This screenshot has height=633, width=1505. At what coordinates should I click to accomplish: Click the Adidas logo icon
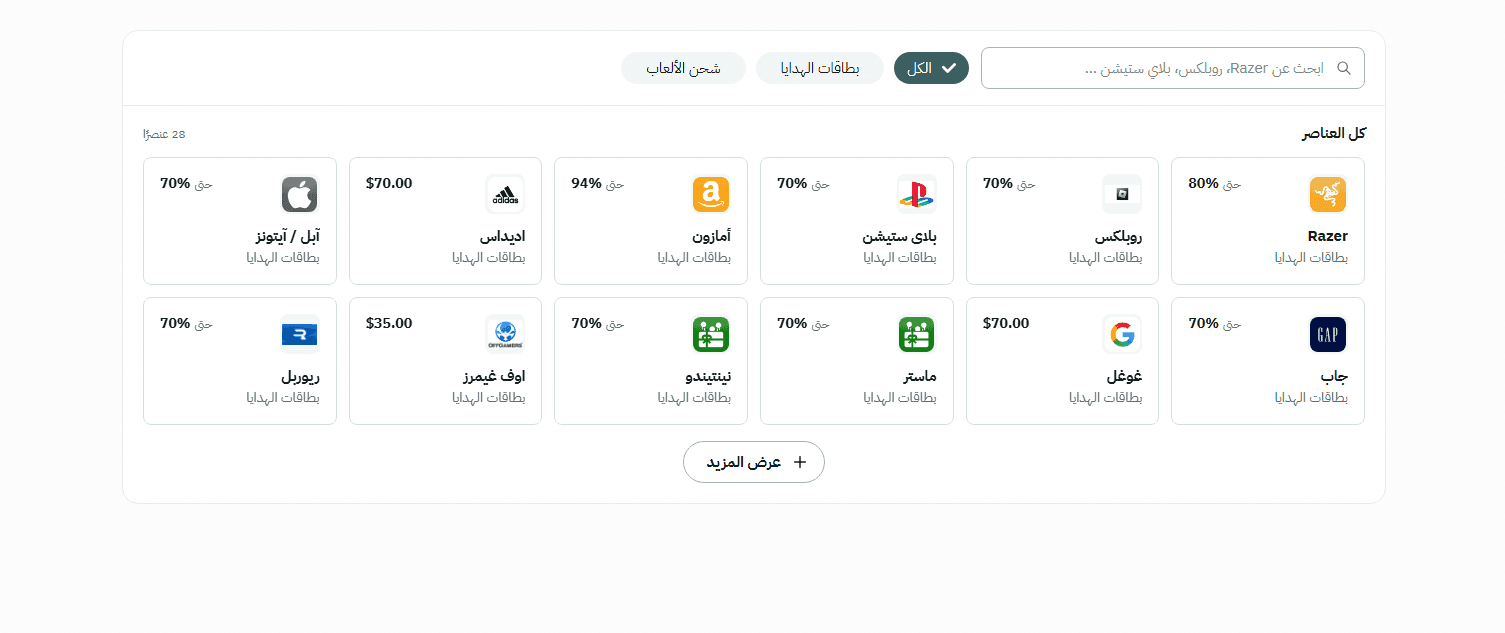[x=505, y=194]
